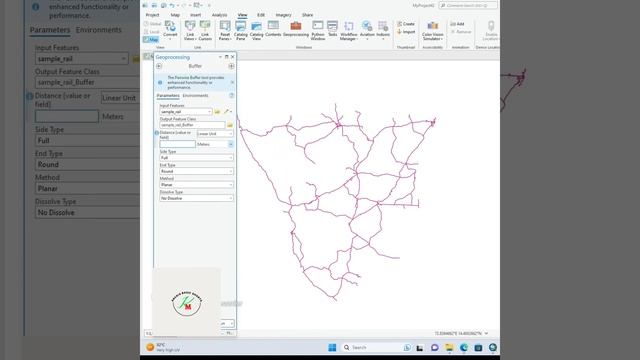Click the Output Feature Class text field

coord(192,125)
